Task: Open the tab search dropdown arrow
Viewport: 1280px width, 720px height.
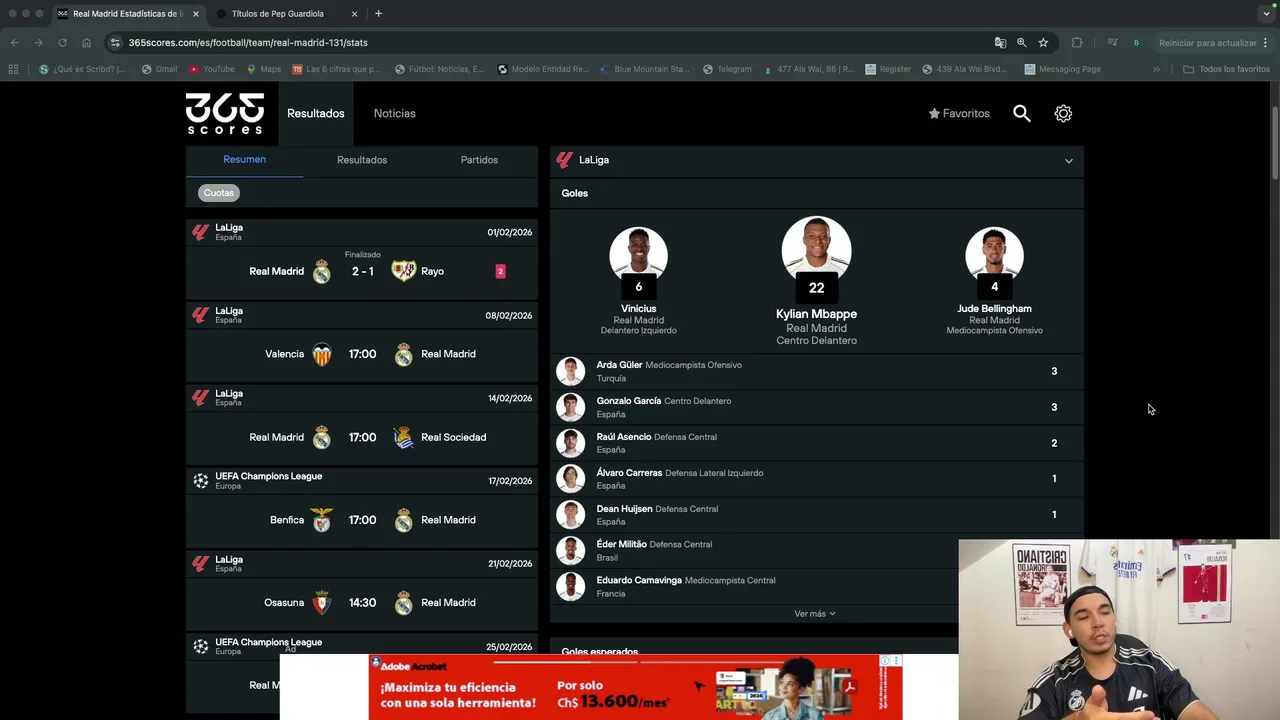Action: click(1266, 14)
